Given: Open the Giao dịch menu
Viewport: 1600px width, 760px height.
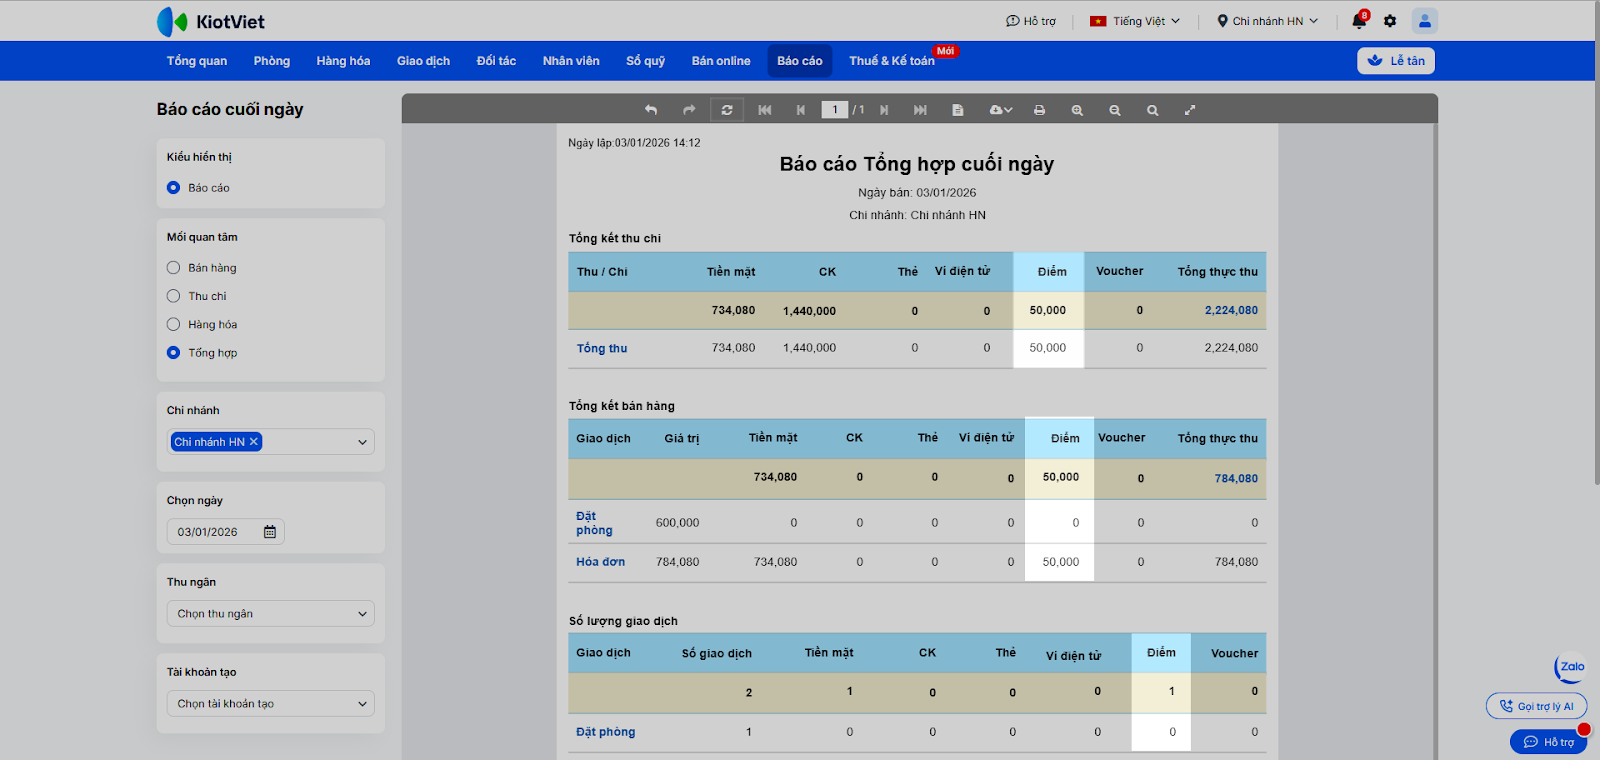Looking at the screenshot, I should click(423, 61).
